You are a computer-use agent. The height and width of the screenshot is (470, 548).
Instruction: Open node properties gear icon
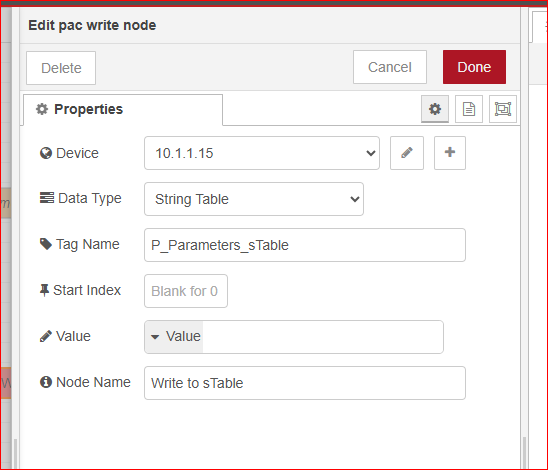coord(435,109)
